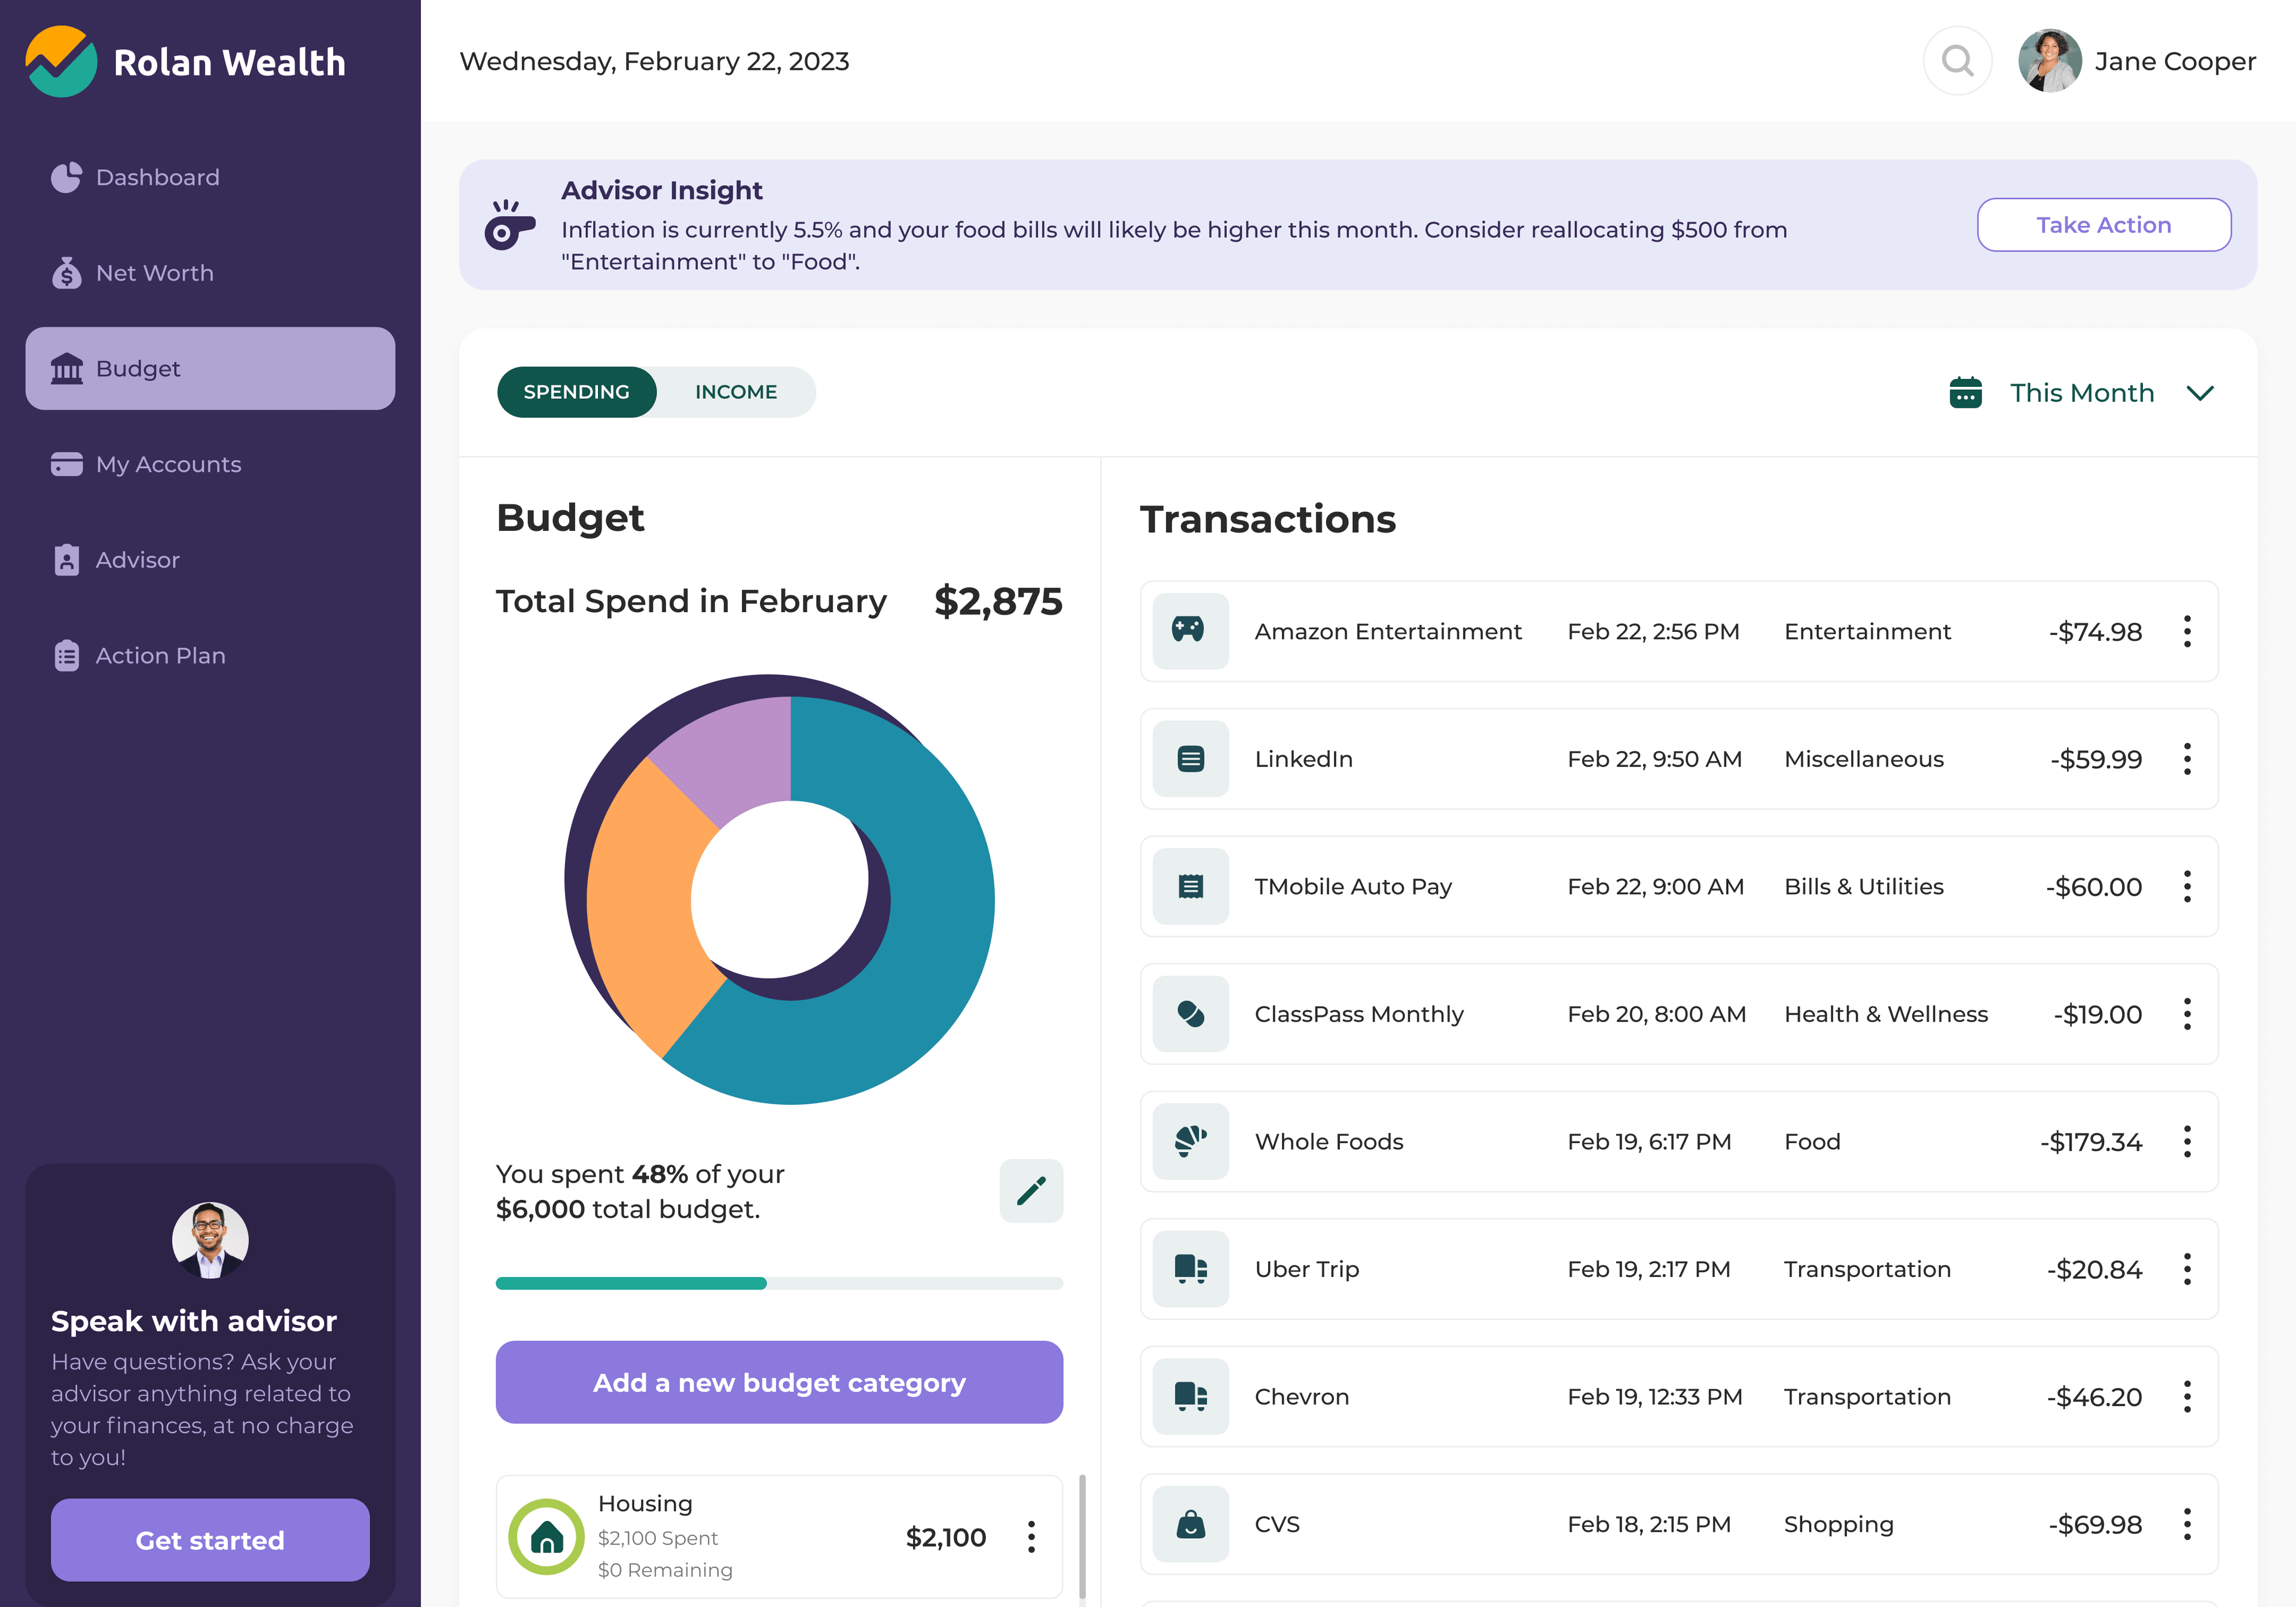
Task: Open the LinkedIn row three-dot menu
Action: coord(2187,759)
